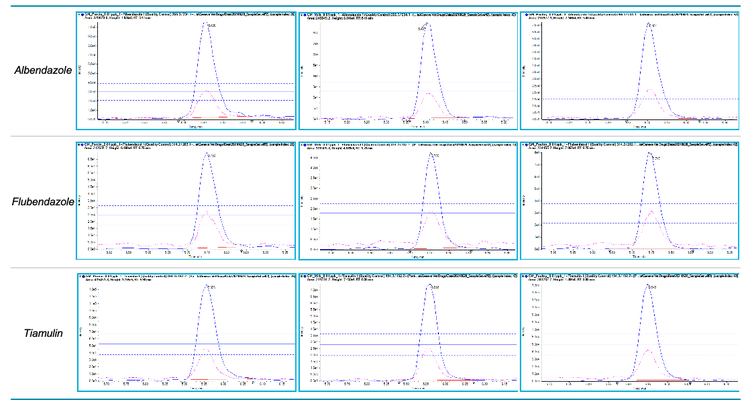Viewport: 750px width, 404px height.
Task: Click peak apex in left Tiamulin chromatogram
Action: click(208, 289)
